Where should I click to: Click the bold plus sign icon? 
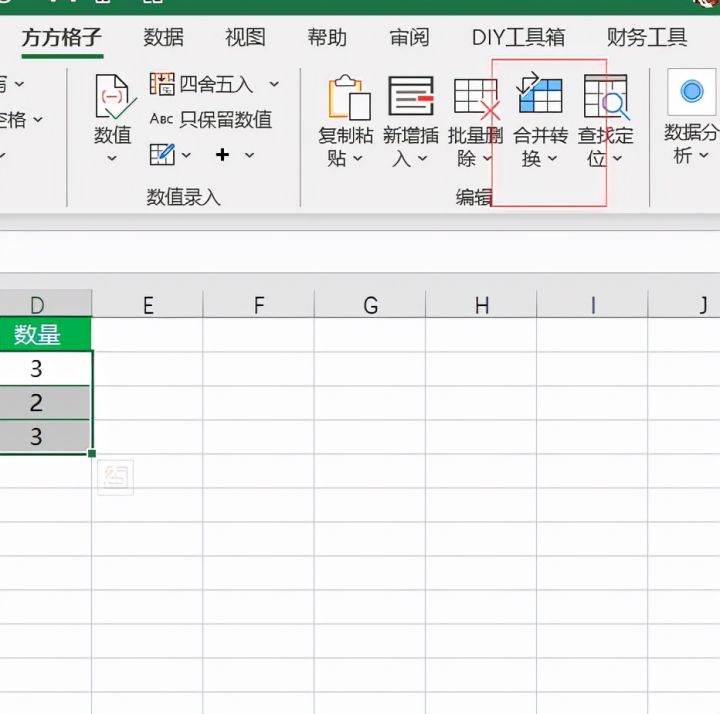[x=222, y=155]
